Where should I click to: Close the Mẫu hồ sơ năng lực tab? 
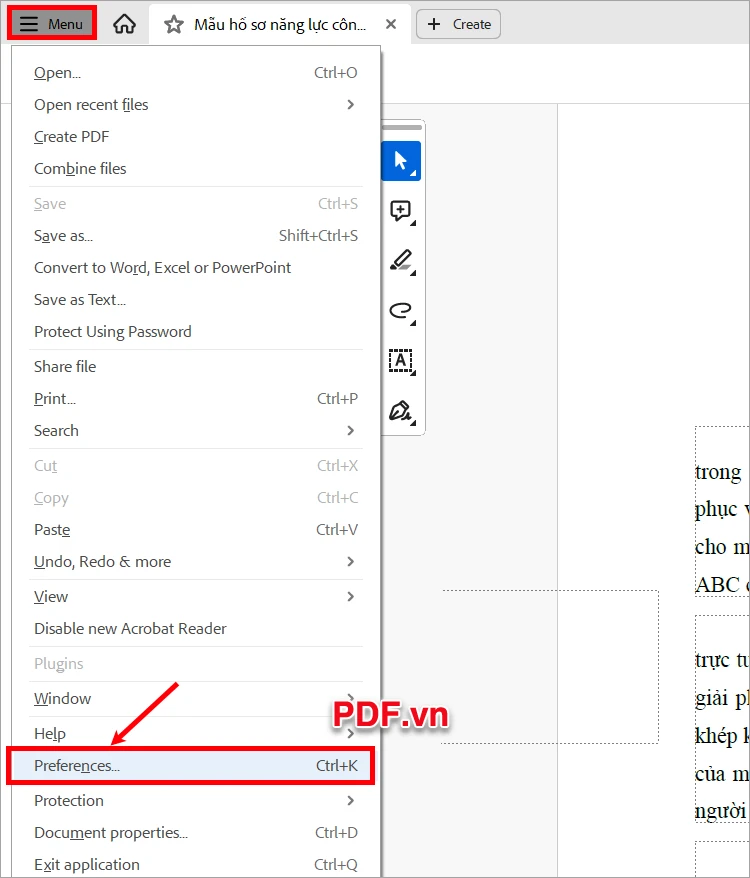point(391,24)
